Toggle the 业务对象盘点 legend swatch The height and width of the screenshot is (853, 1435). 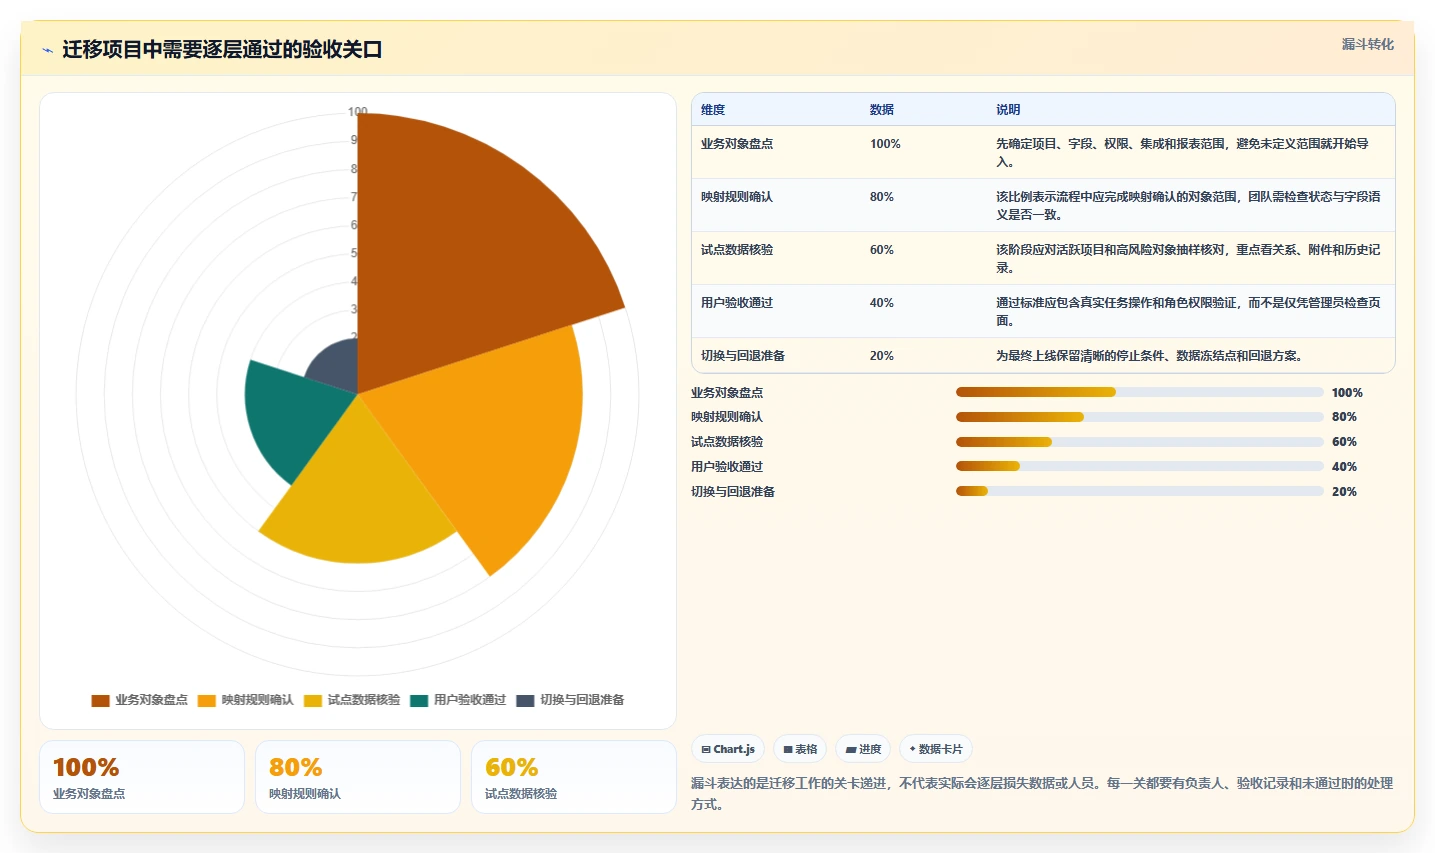pos(100,701)
